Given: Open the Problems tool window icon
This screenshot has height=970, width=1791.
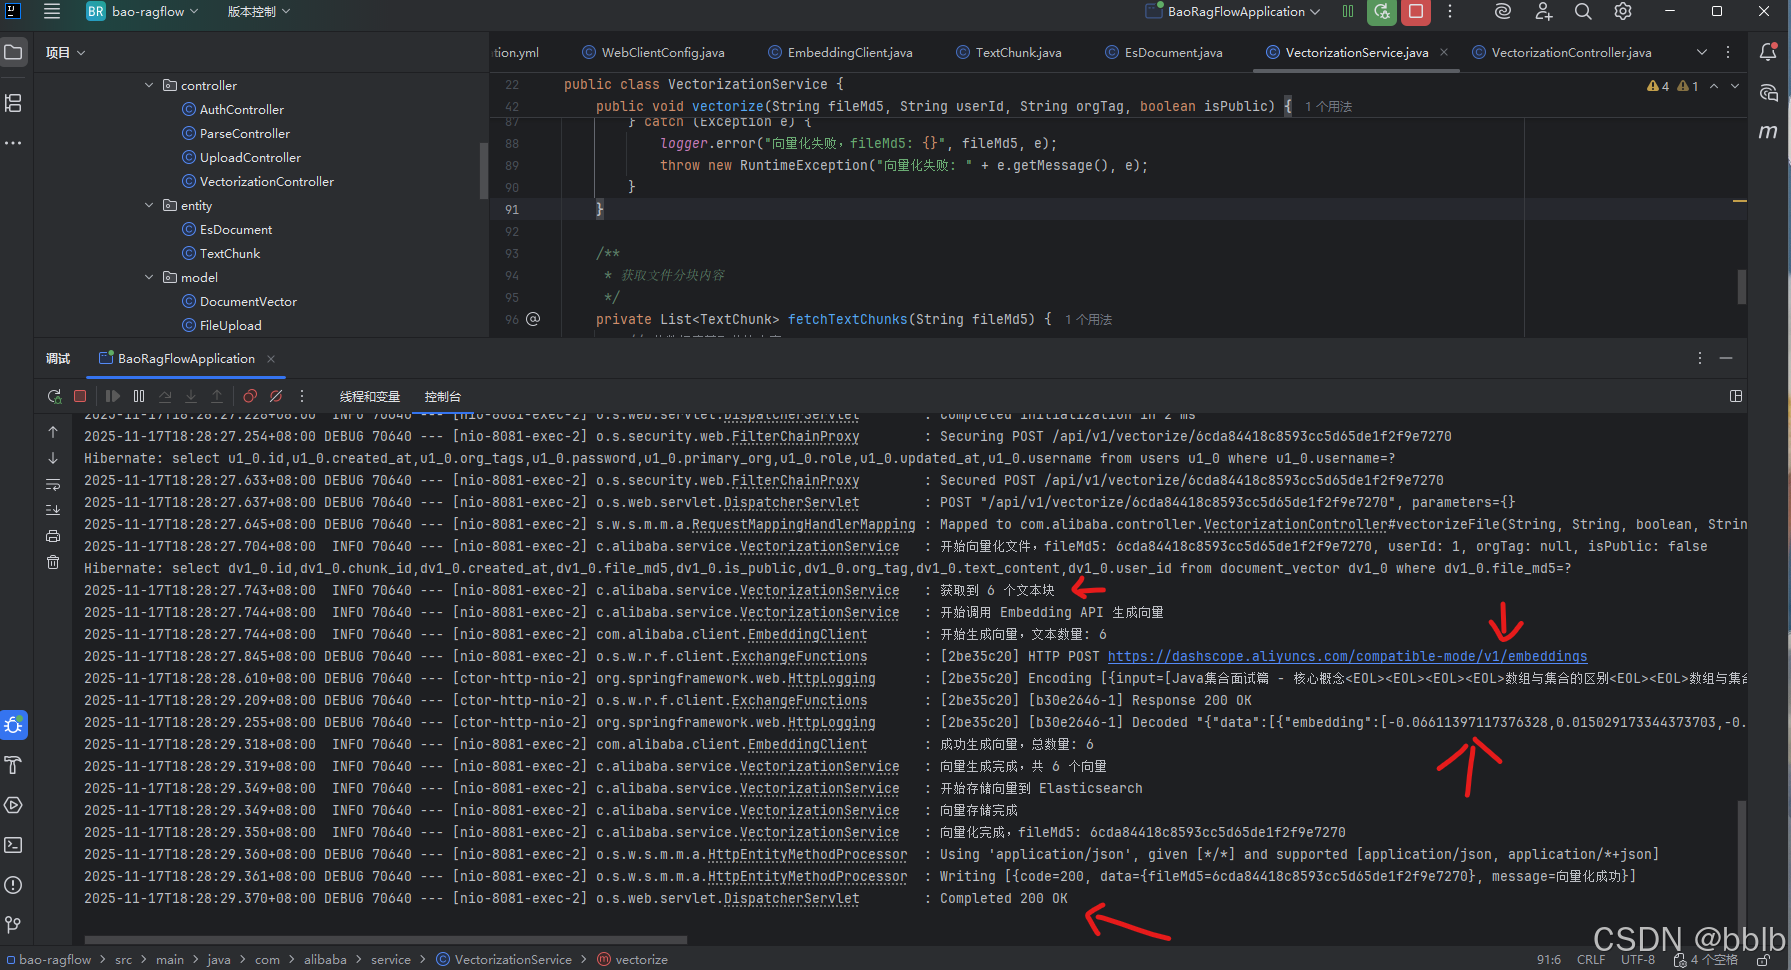Looking at the screenshot, I should tap(13, 885).
